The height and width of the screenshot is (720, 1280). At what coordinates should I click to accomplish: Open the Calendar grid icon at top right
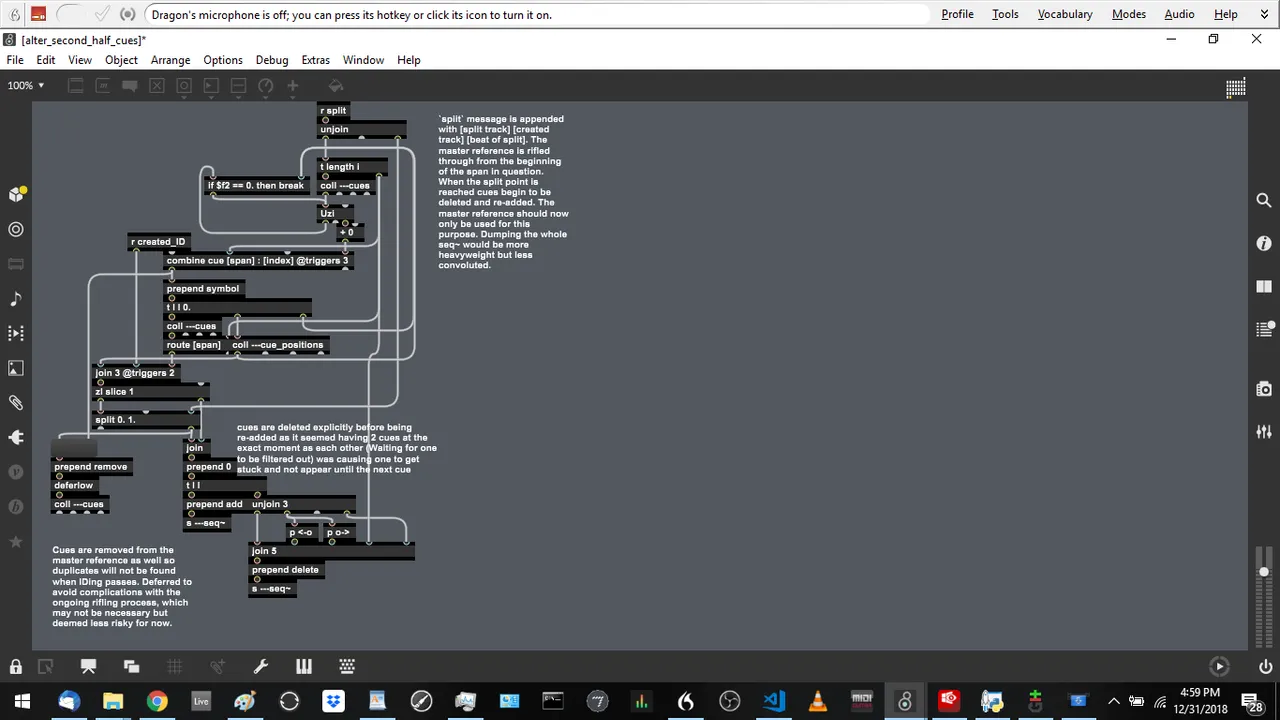[x=1236, y=87]
